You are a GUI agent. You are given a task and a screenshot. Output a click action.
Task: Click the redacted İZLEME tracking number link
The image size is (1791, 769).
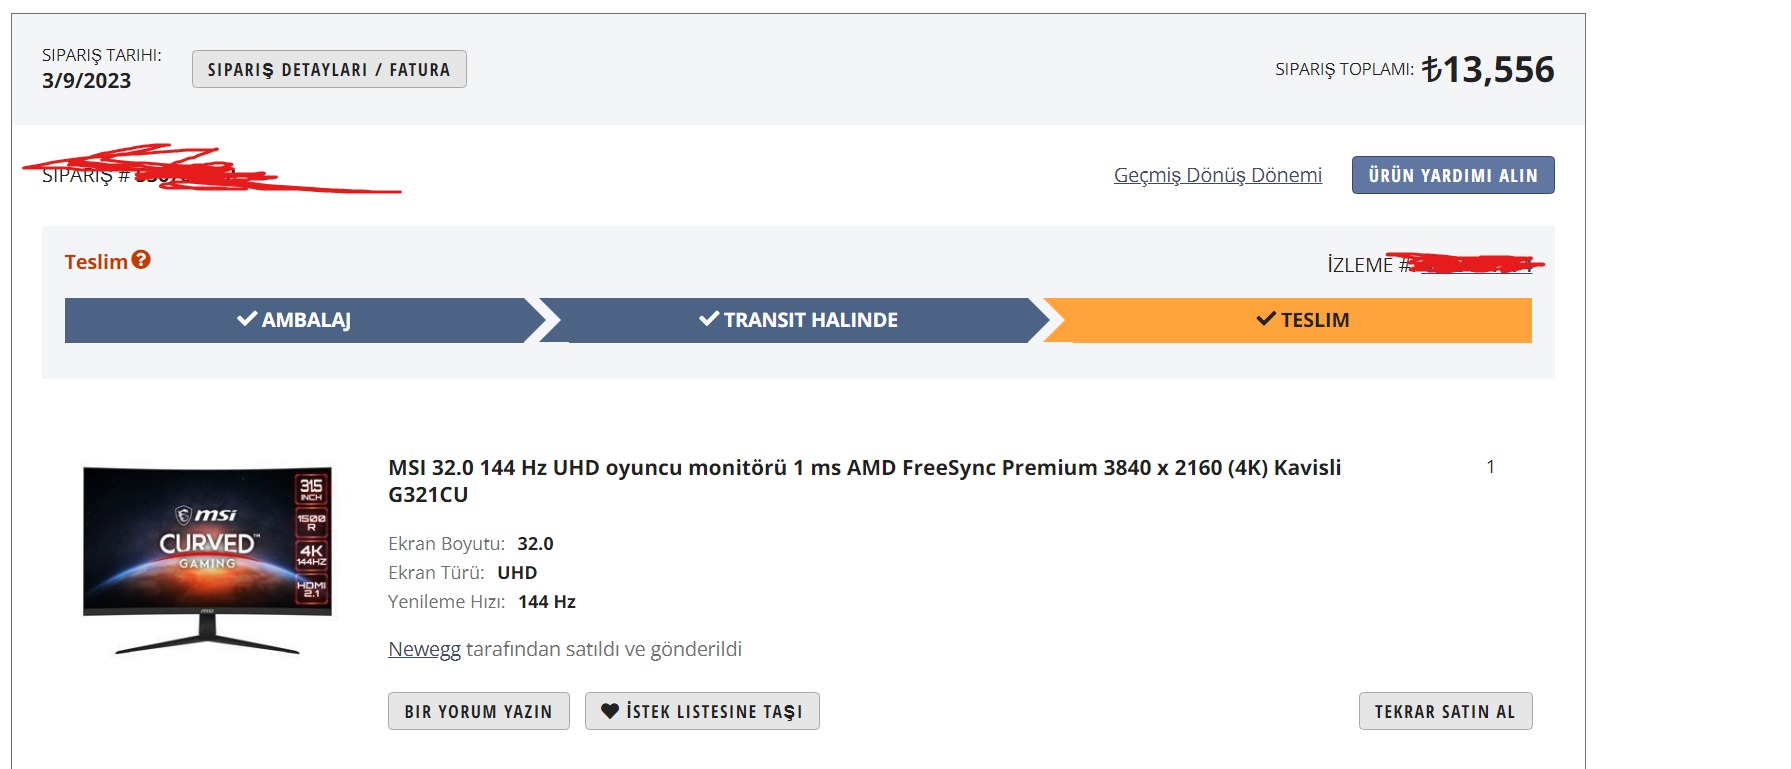click(1476, 265)
